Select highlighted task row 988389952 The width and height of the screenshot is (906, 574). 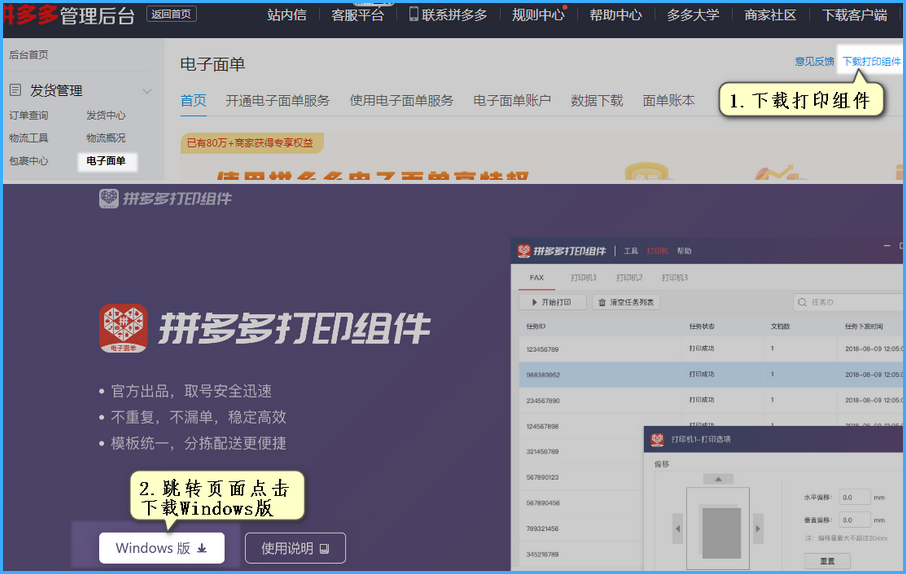tap(711, 375)
